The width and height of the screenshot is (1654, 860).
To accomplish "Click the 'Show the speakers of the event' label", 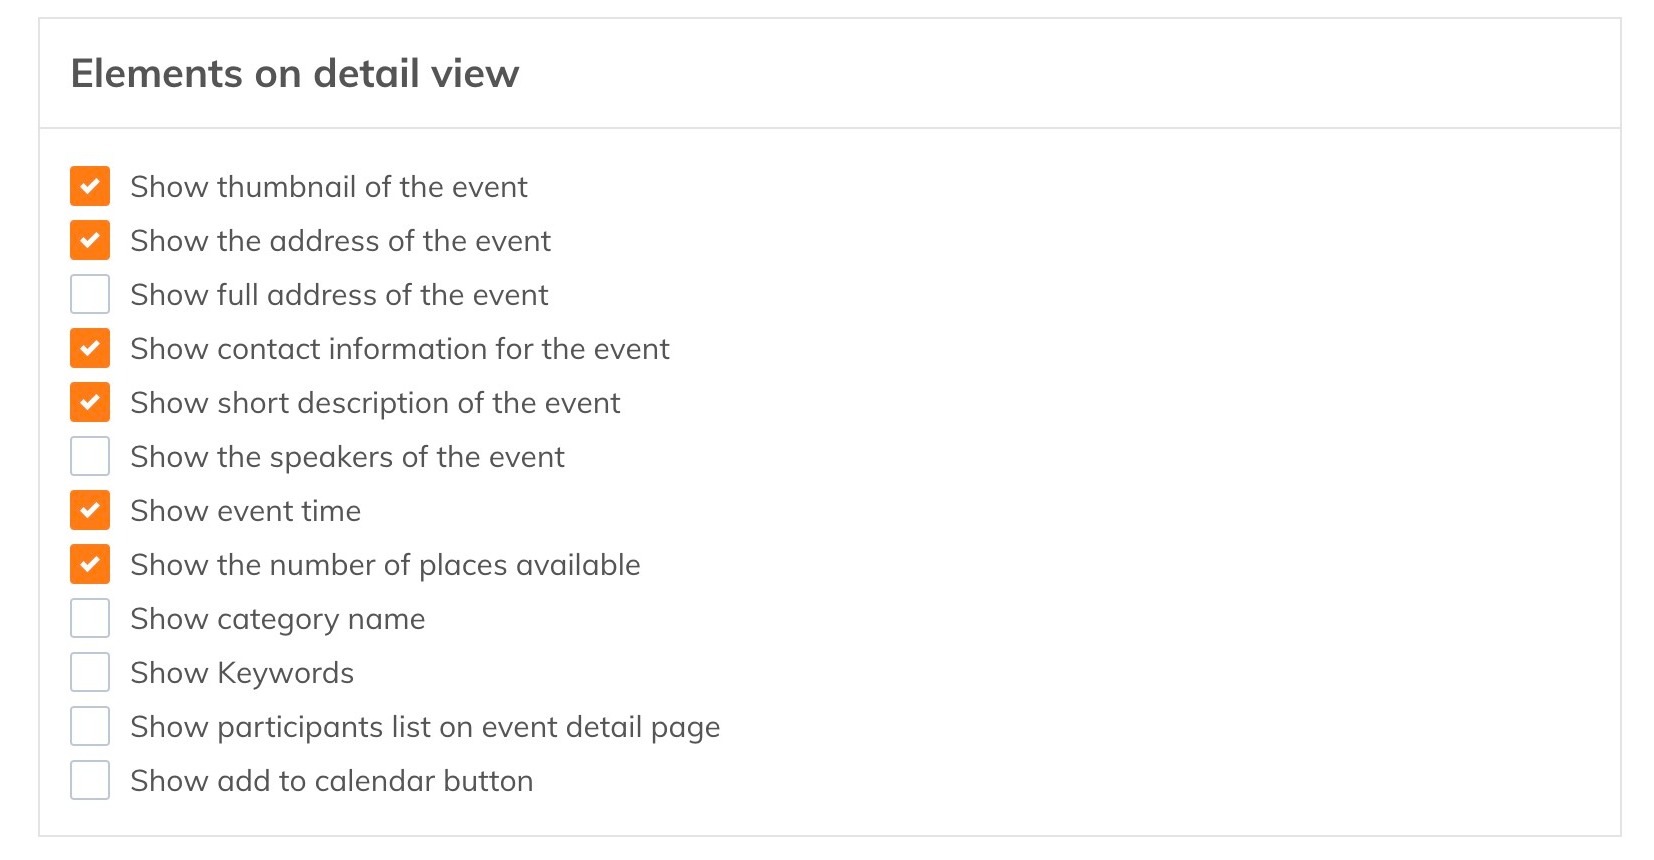I will 347,456.
